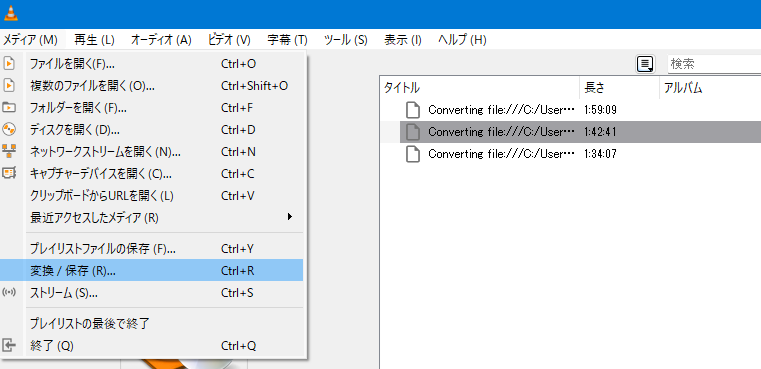Click the 検索 search field
This screenshot has width=761, height=369.
tap(714, 64)
